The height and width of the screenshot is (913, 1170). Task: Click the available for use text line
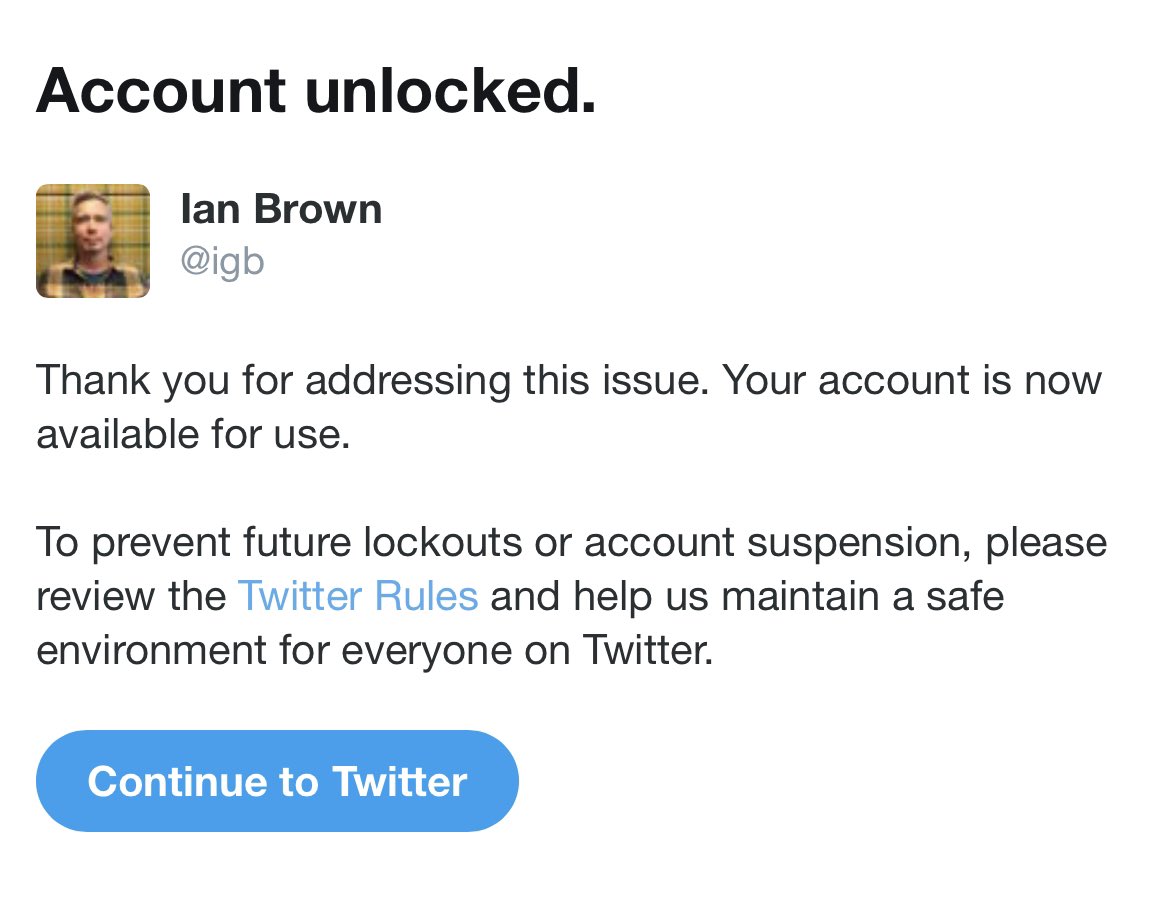(x=193, y=434)
